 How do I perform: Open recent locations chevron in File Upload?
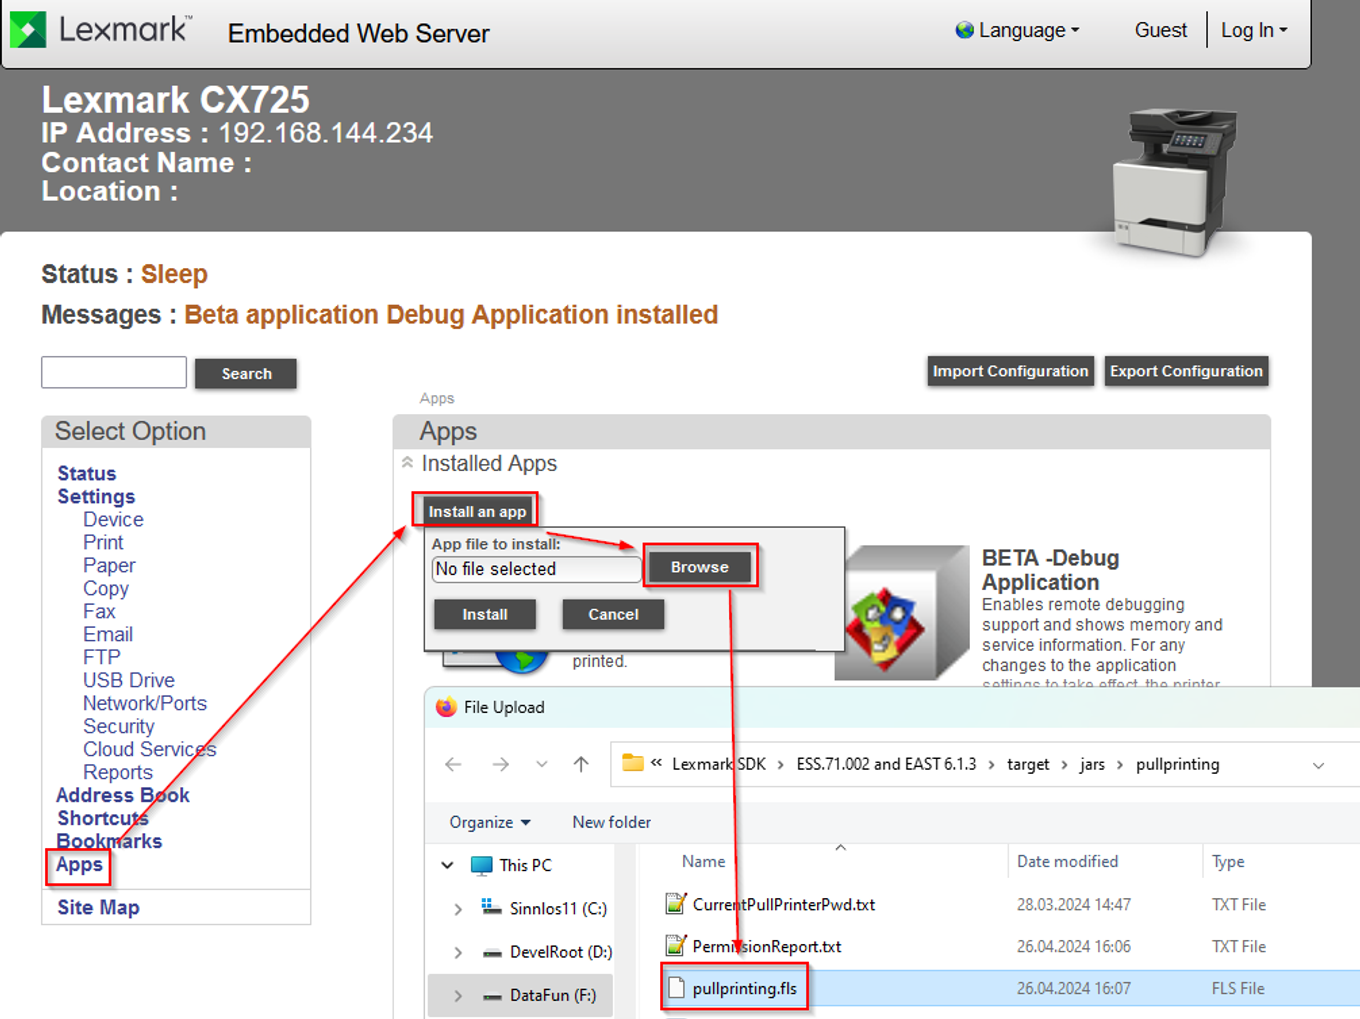pyautogui.click(x=542, y=764)
